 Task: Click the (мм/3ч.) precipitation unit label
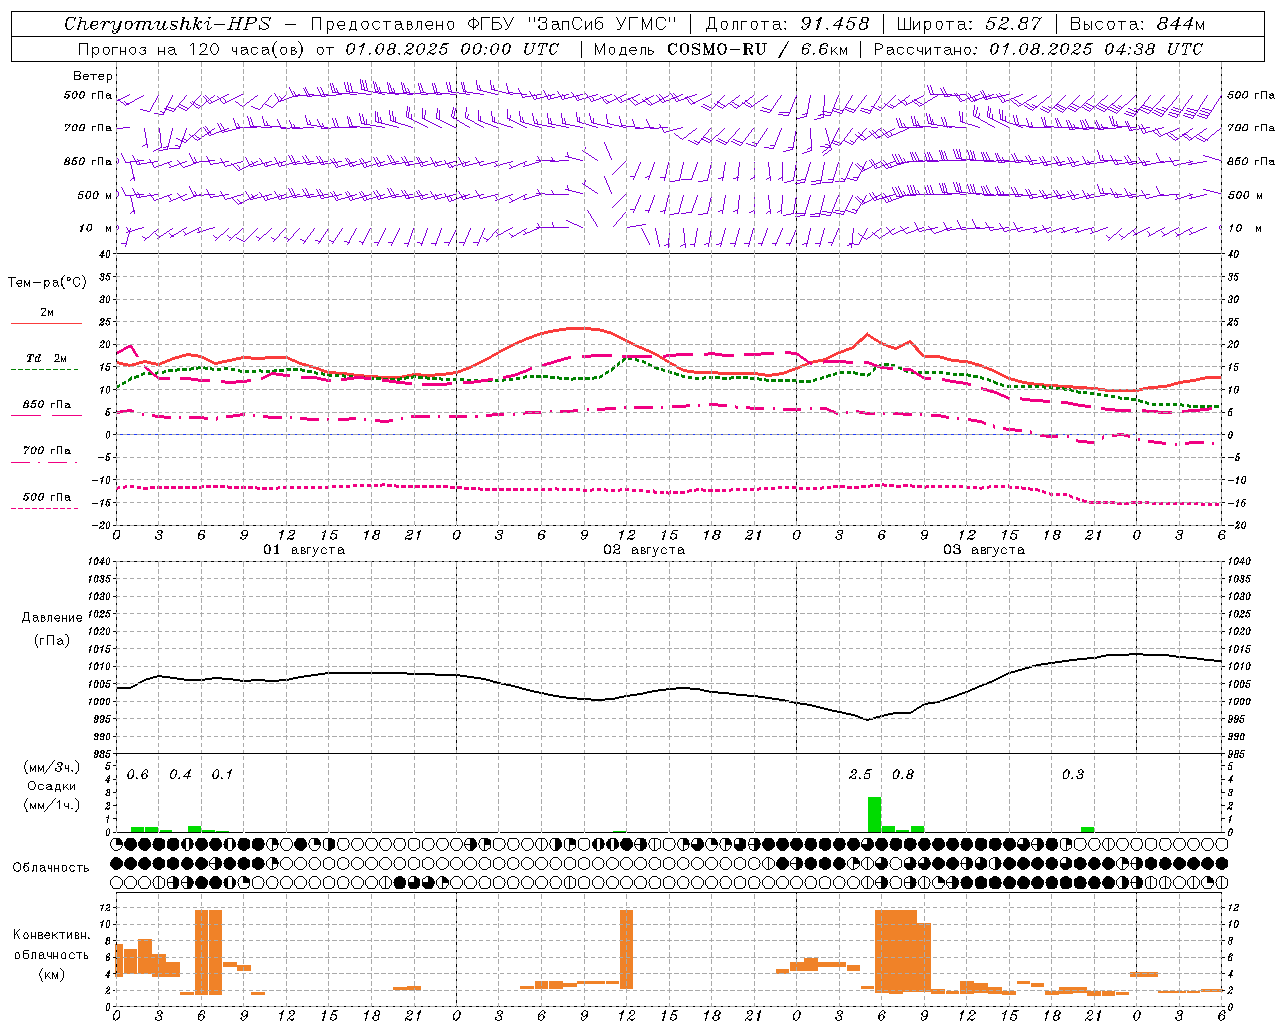50,767
